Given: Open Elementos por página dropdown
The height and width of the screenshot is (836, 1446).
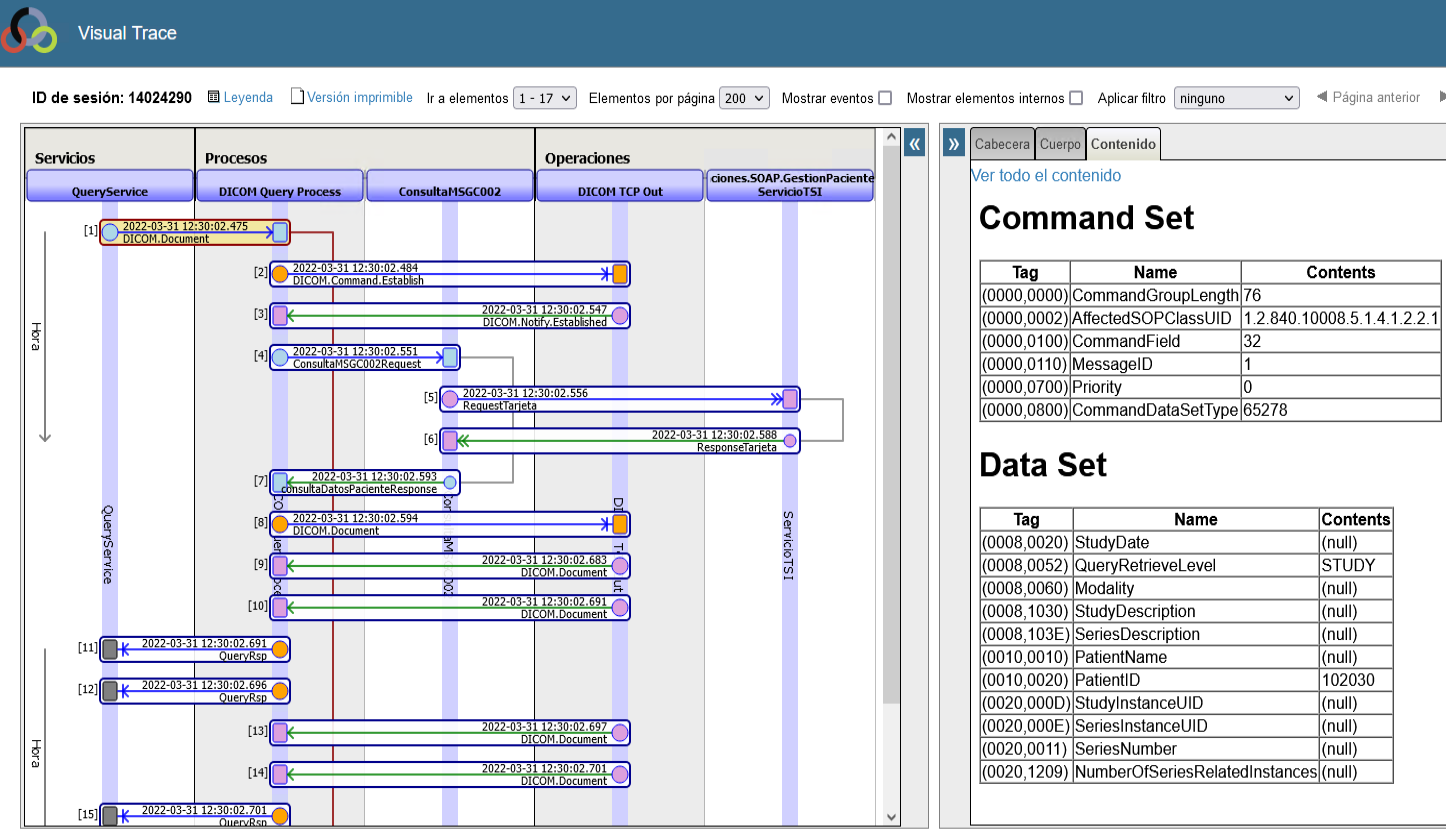Looking at the screenshot, I should pyautogui.click(x=744, y=98).
